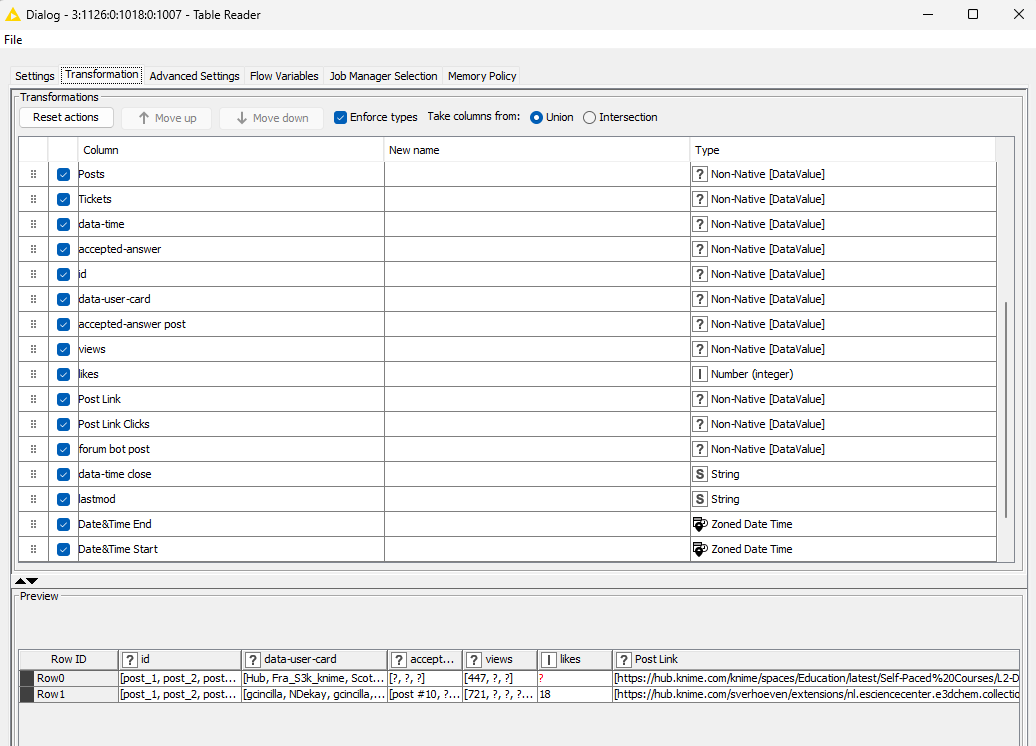Click drag handle of Post Link row
Screen dimensions: 1036x746
click(33, 399)
